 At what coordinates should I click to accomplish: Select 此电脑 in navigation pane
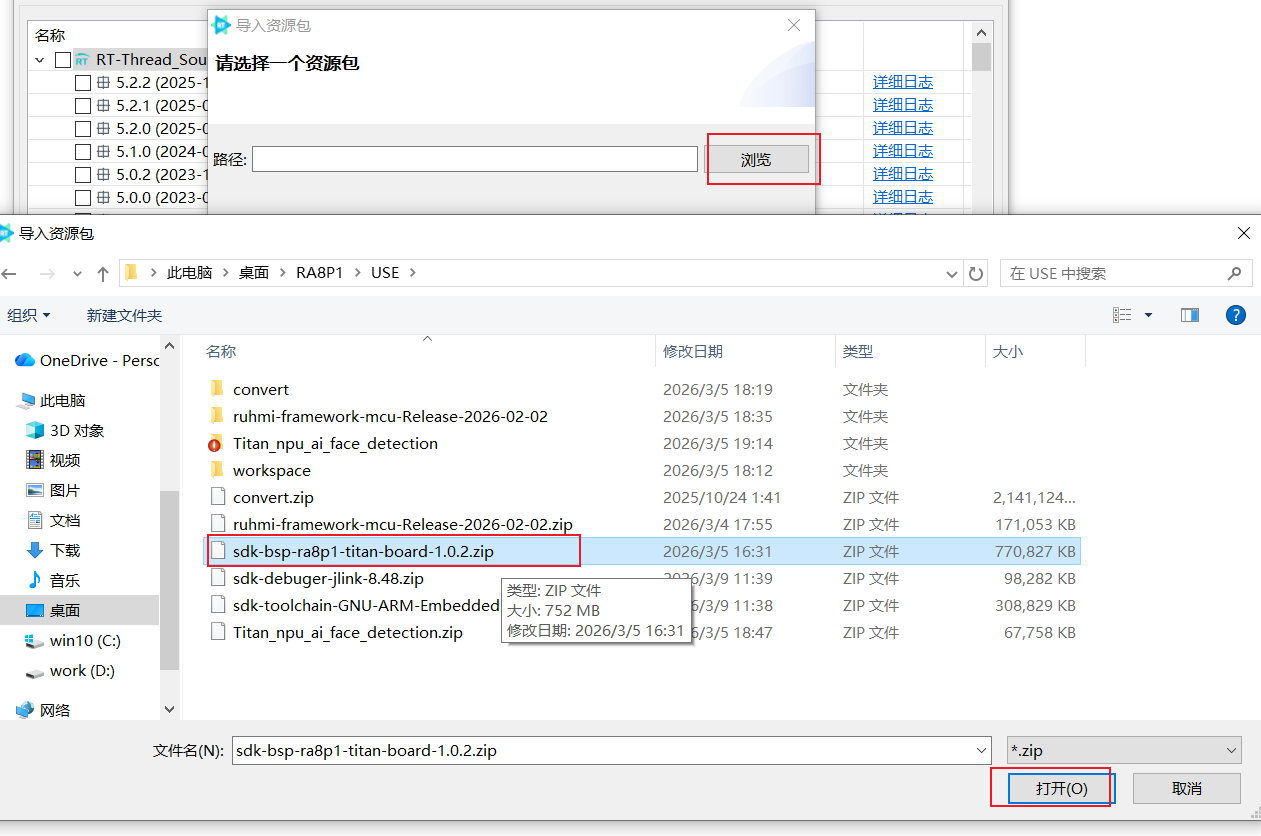[53, 400]
